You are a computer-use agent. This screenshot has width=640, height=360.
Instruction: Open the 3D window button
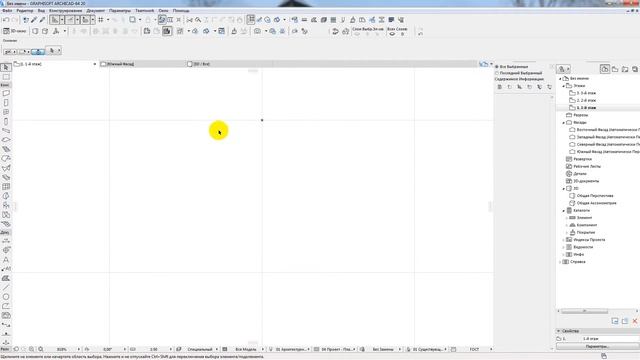(15, 31)
